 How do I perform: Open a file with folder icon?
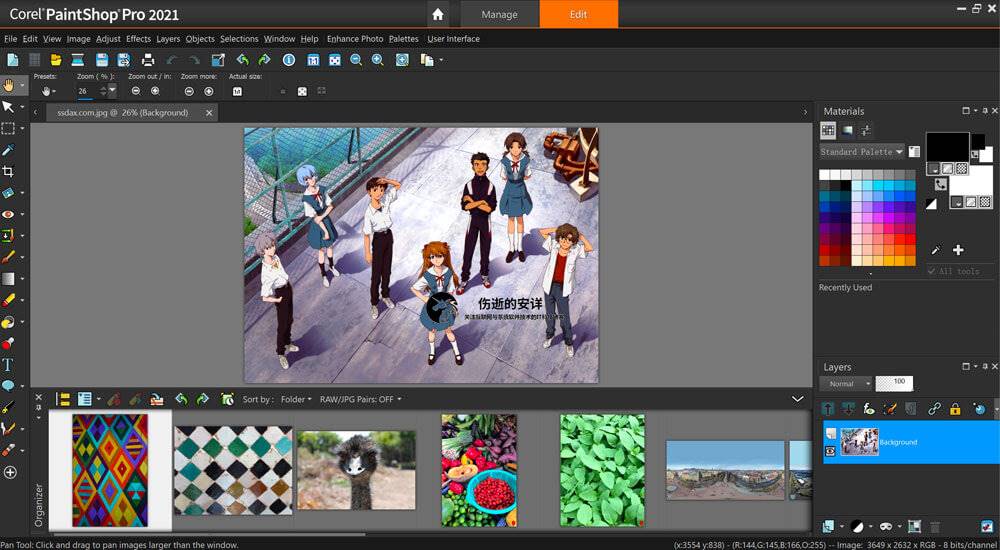(56, 60)
